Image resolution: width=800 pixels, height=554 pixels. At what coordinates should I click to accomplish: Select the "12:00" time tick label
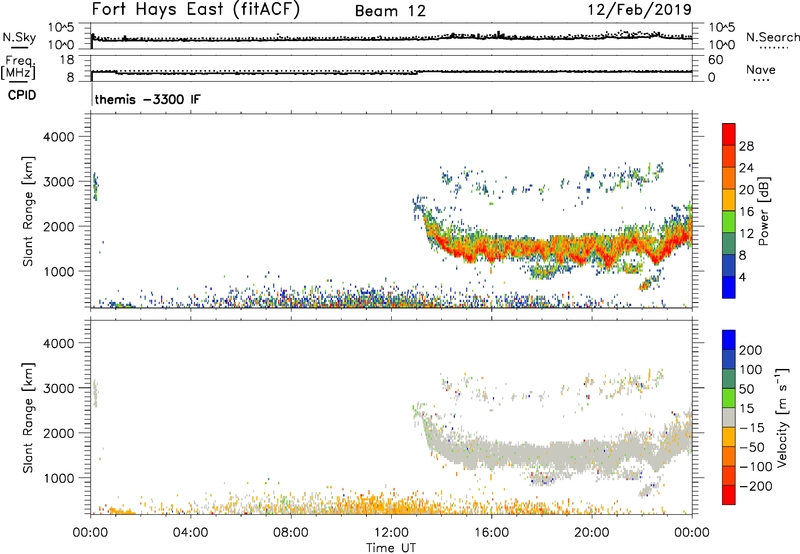pyautogui.click(x=391, y=533)
